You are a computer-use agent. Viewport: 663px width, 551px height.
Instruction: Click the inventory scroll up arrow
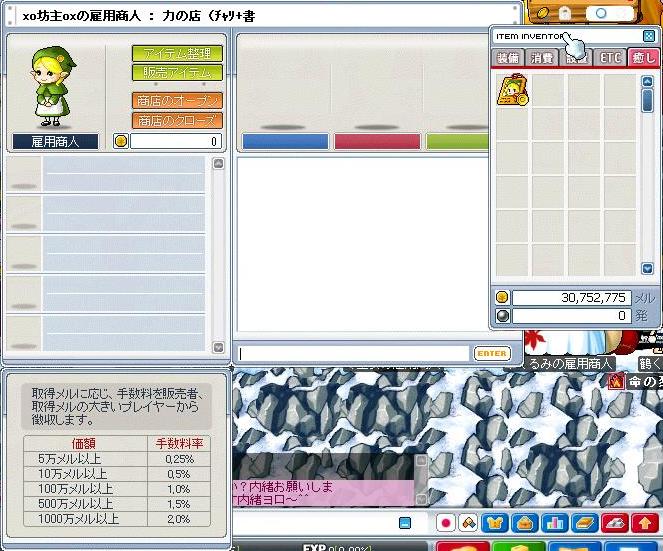[647, 82]
